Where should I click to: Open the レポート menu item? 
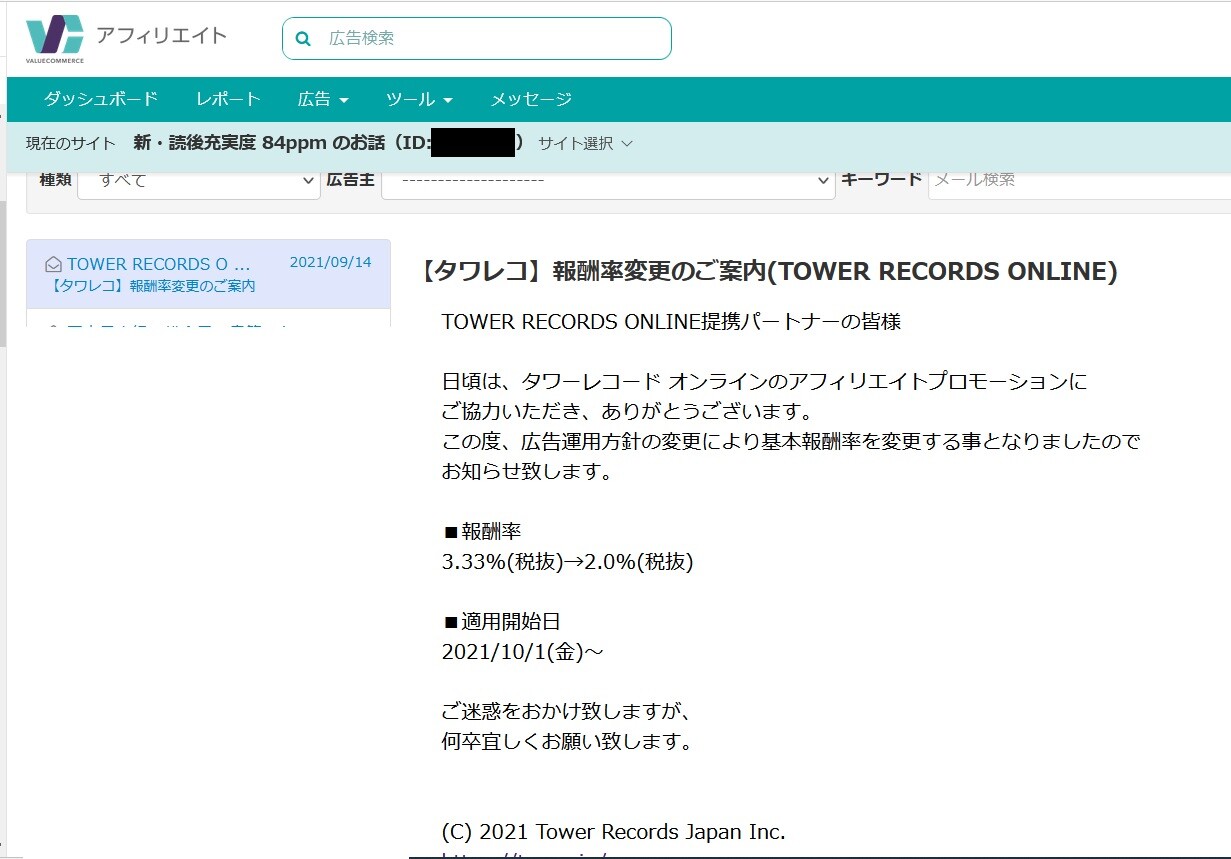[x=228, y=99]
